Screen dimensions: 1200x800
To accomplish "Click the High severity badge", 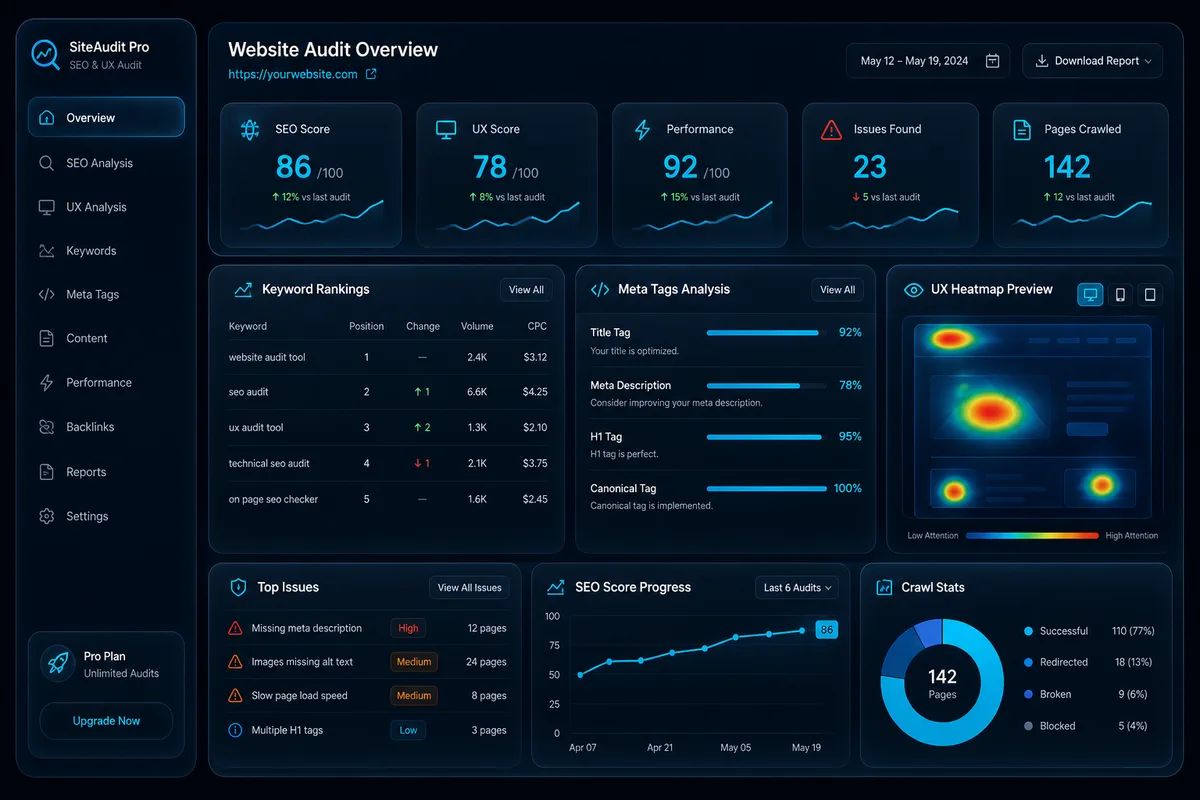I will [x=408, y=629].
